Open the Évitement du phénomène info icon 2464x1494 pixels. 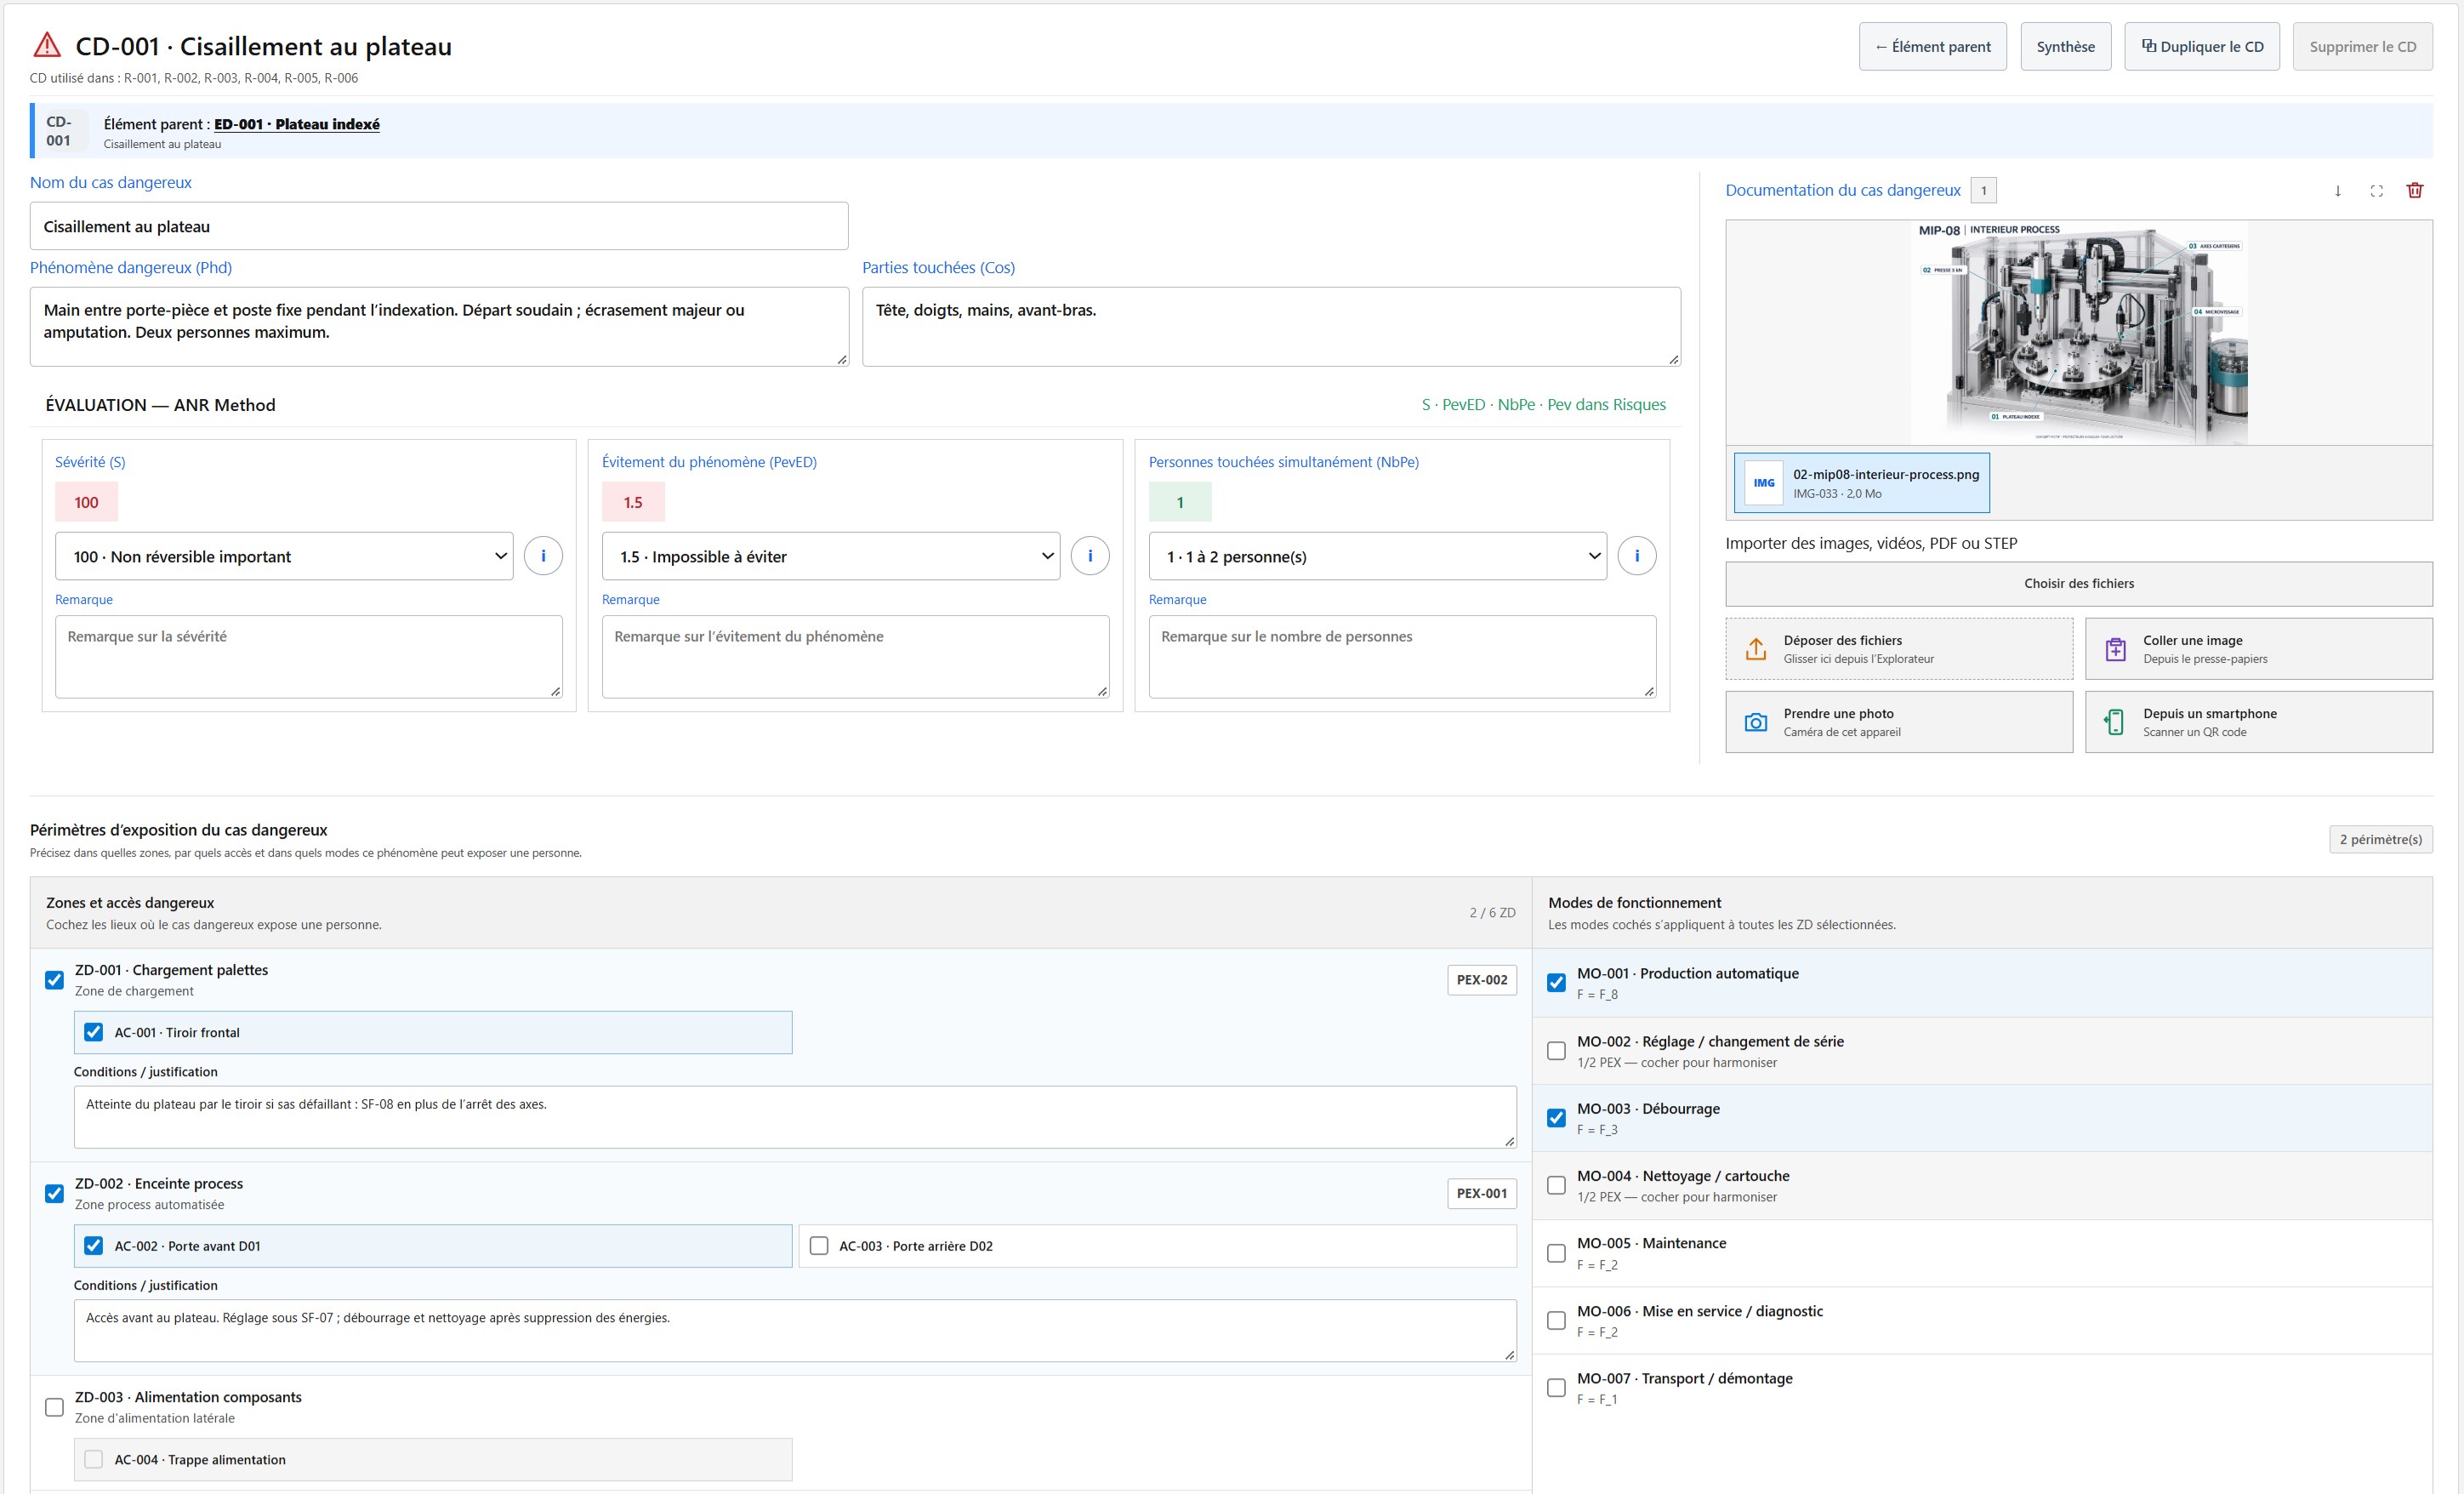point(1090,556)
